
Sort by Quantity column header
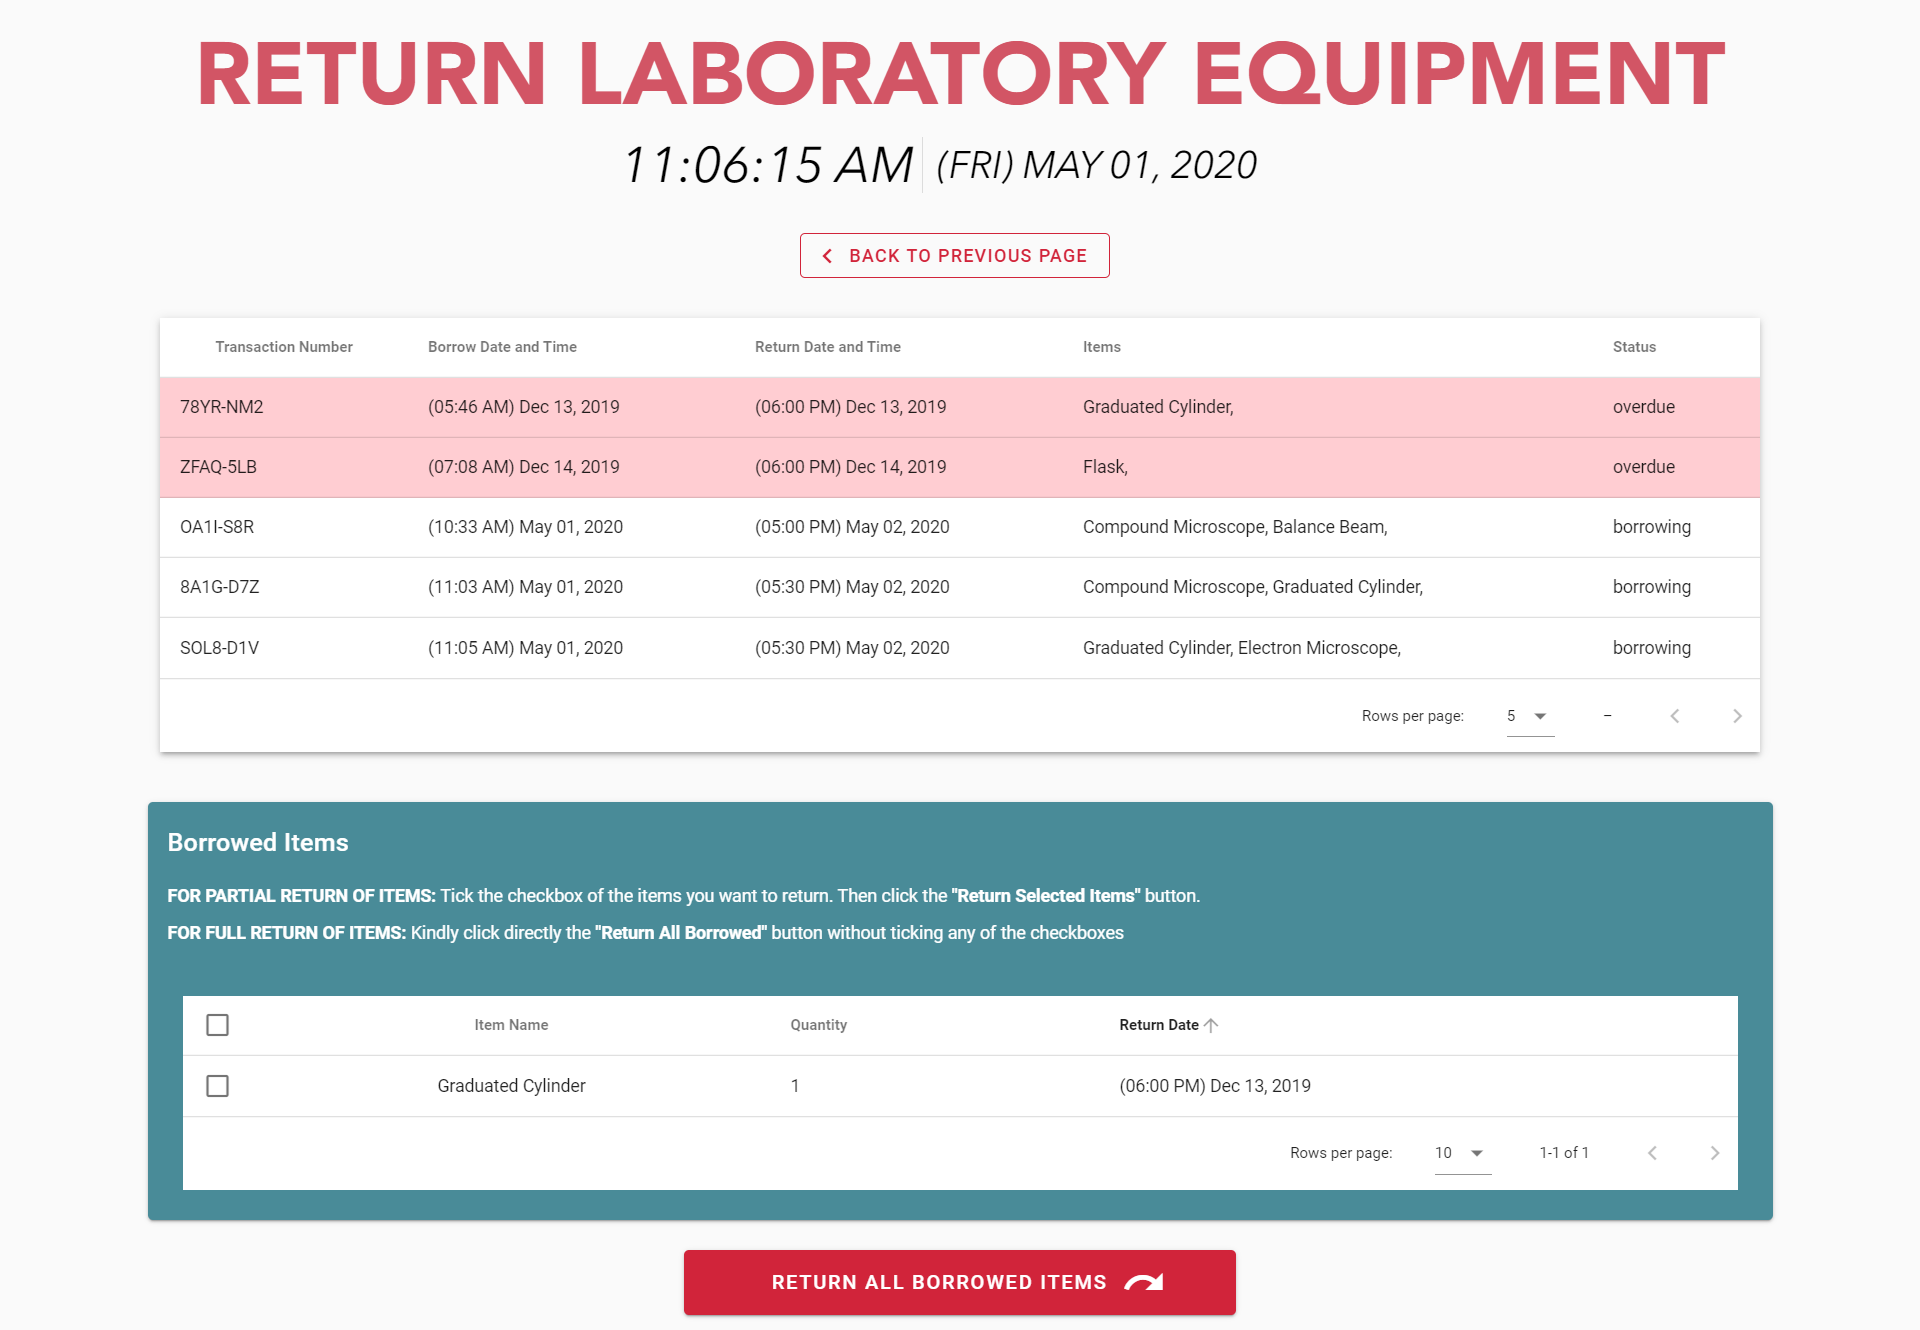(818, 1025)
